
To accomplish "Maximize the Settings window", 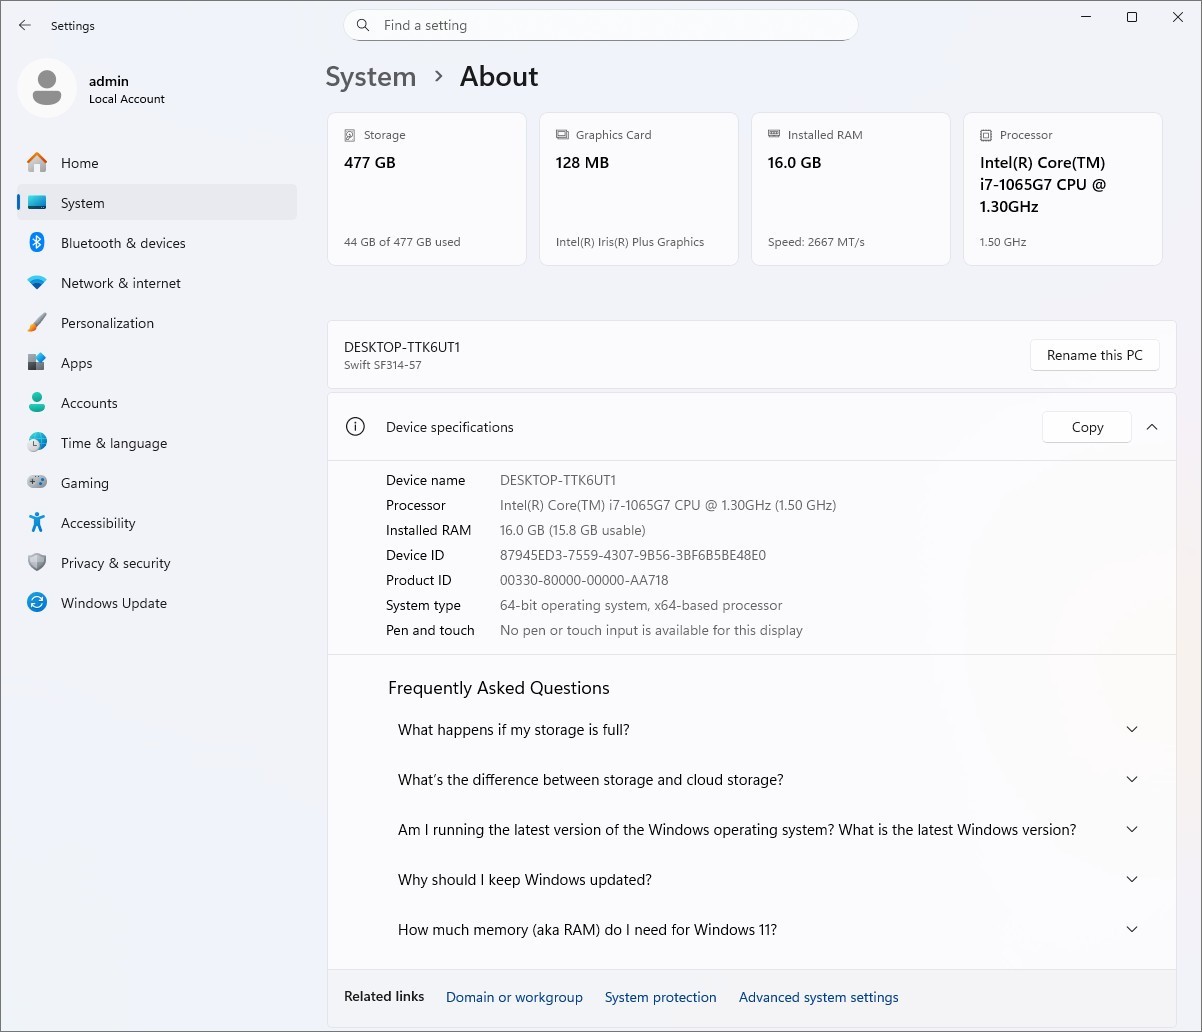I will [x=1132, y=17].
